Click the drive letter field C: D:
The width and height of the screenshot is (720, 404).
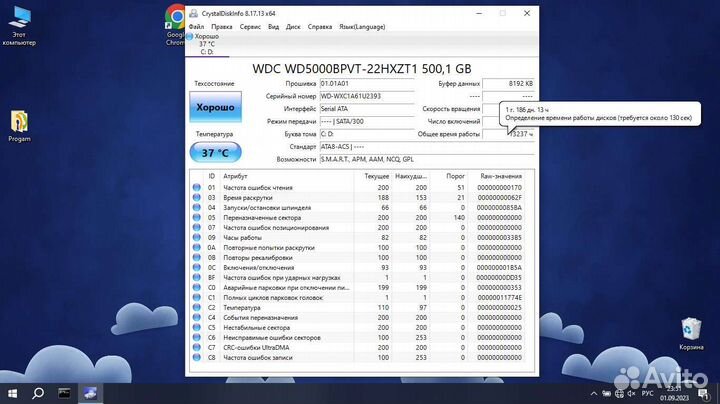tap(367, 134)
